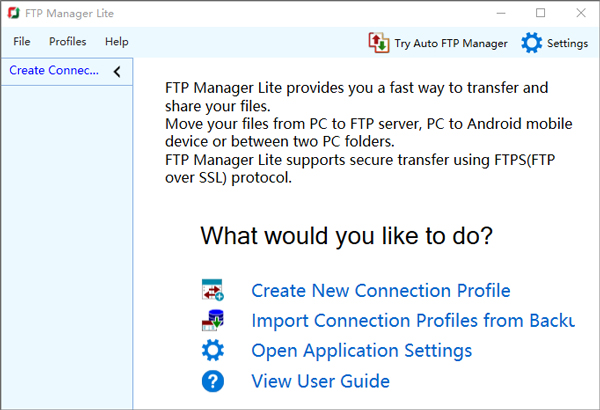Click the FTP Manager Lite title bar icon
600x410 pixels.
[14, 13]
